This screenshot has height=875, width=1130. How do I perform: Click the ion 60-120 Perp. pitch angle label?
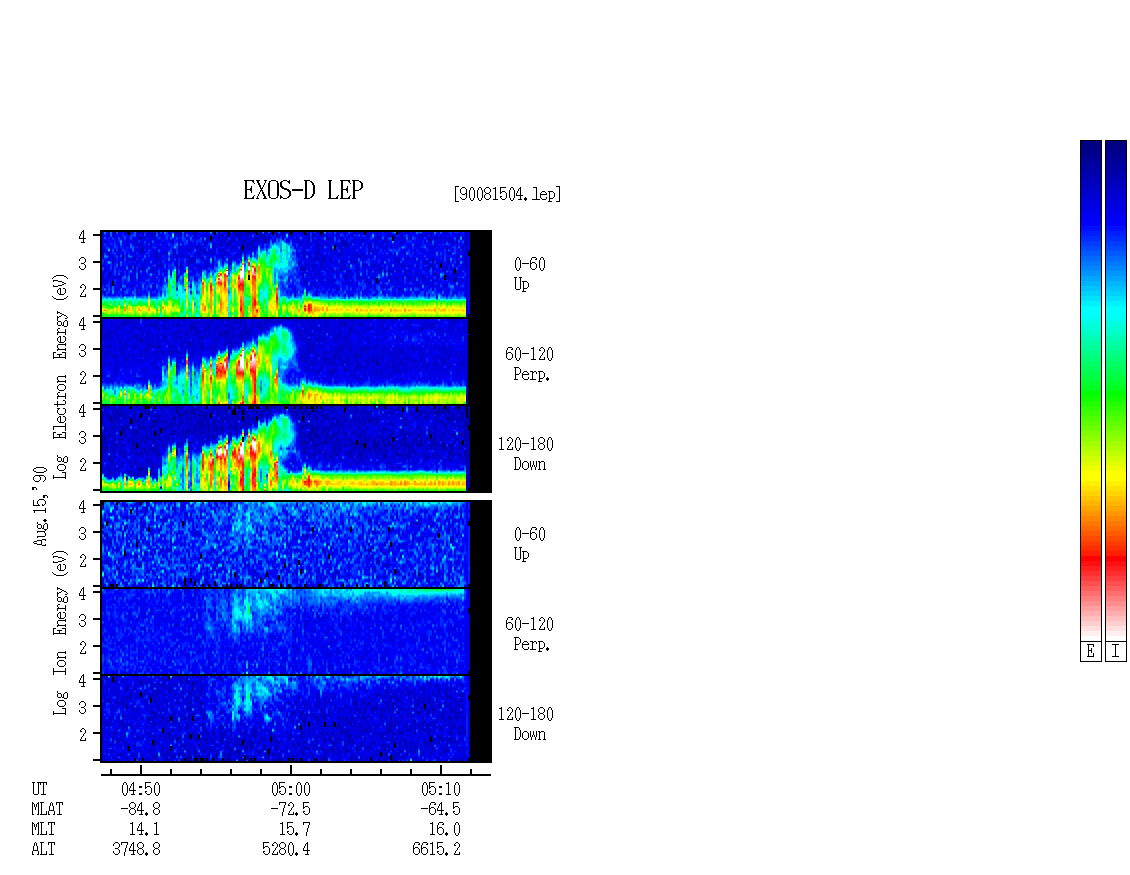(529, 634)
